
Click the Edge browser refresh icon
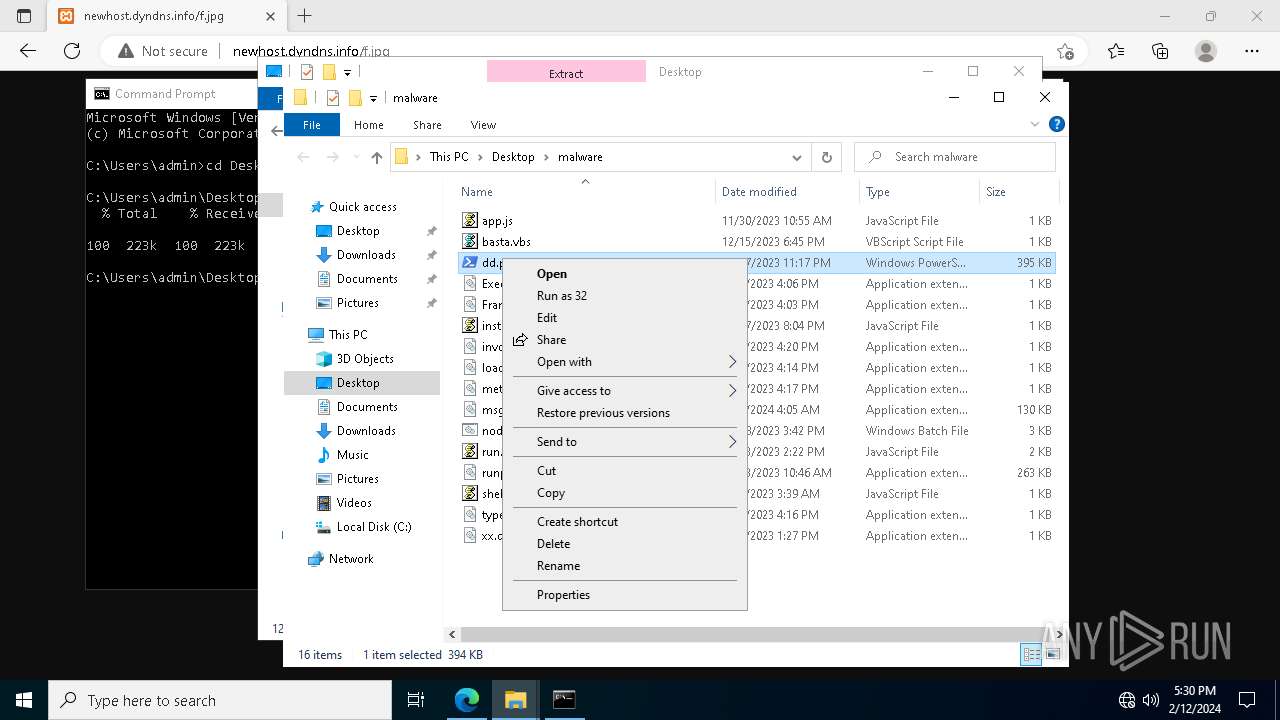pos(72,51)
